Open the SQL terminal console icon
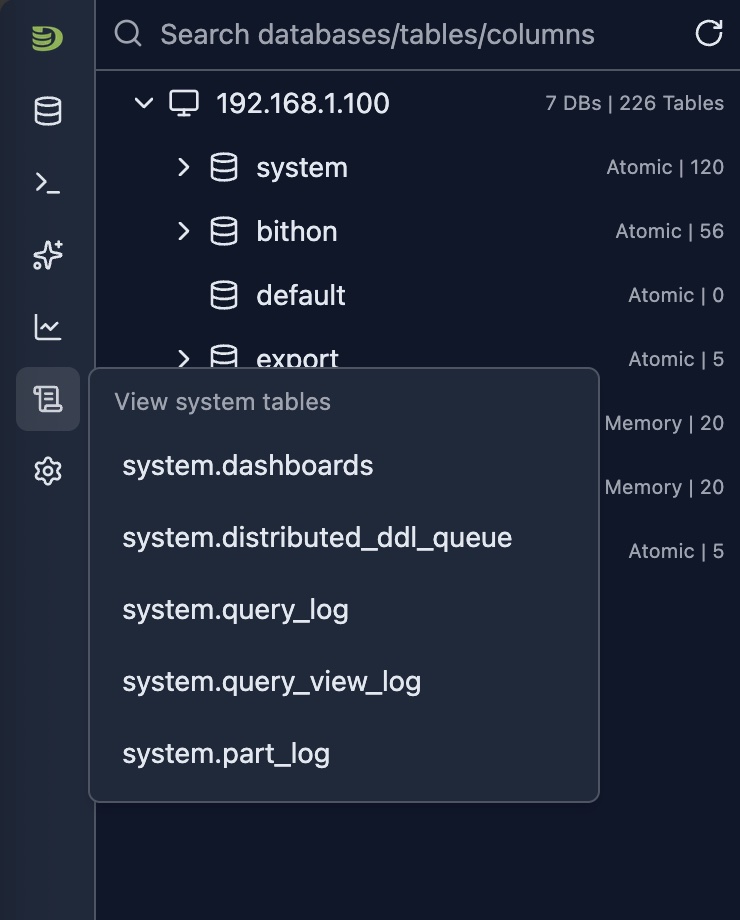 point(47,183)
